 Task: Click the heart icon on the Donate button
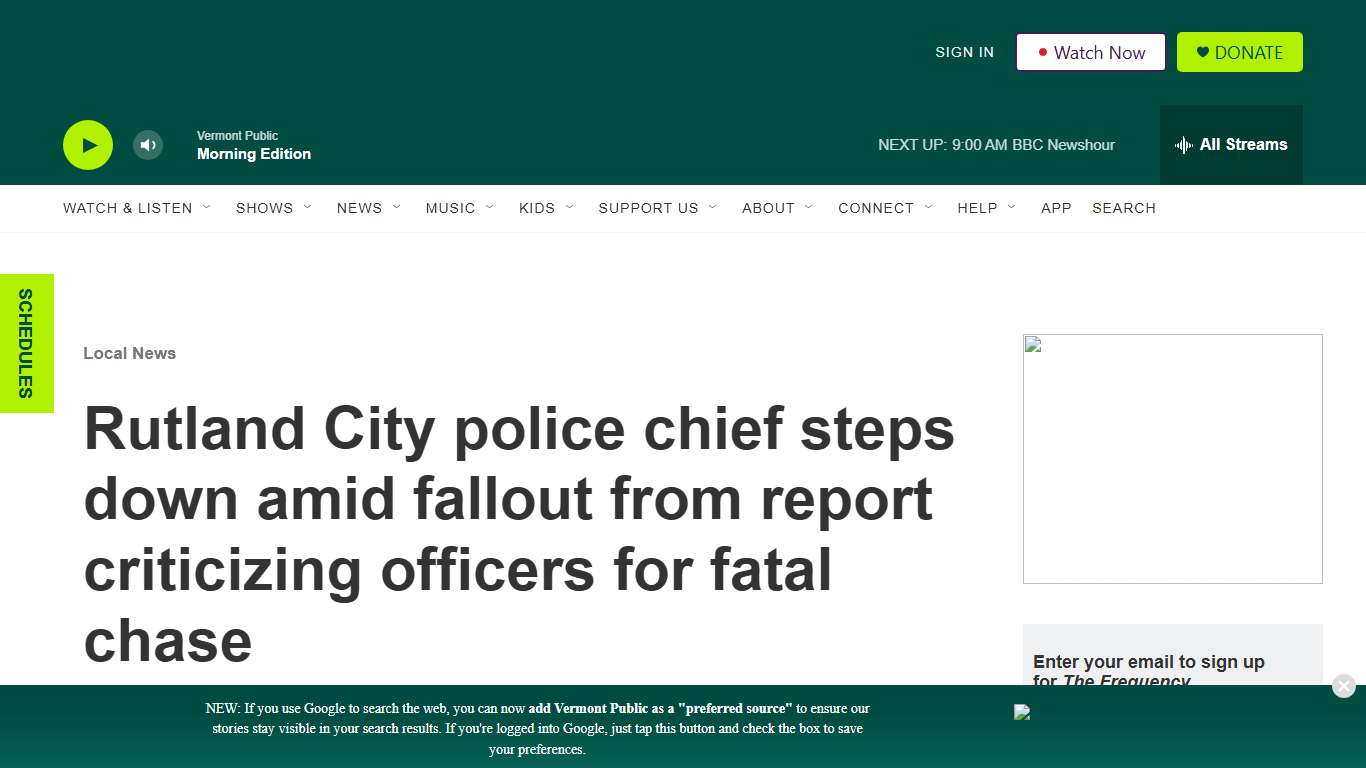[1202, 52]
